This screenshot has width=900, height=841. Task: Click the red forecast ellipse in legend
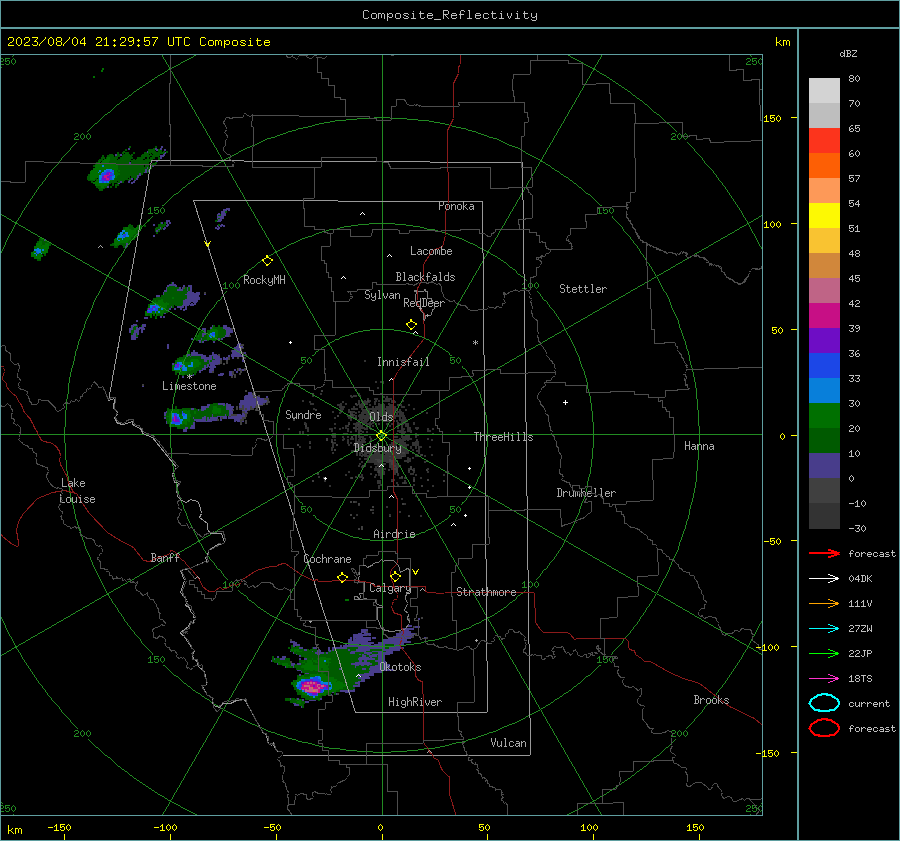(x=824, y=728)
